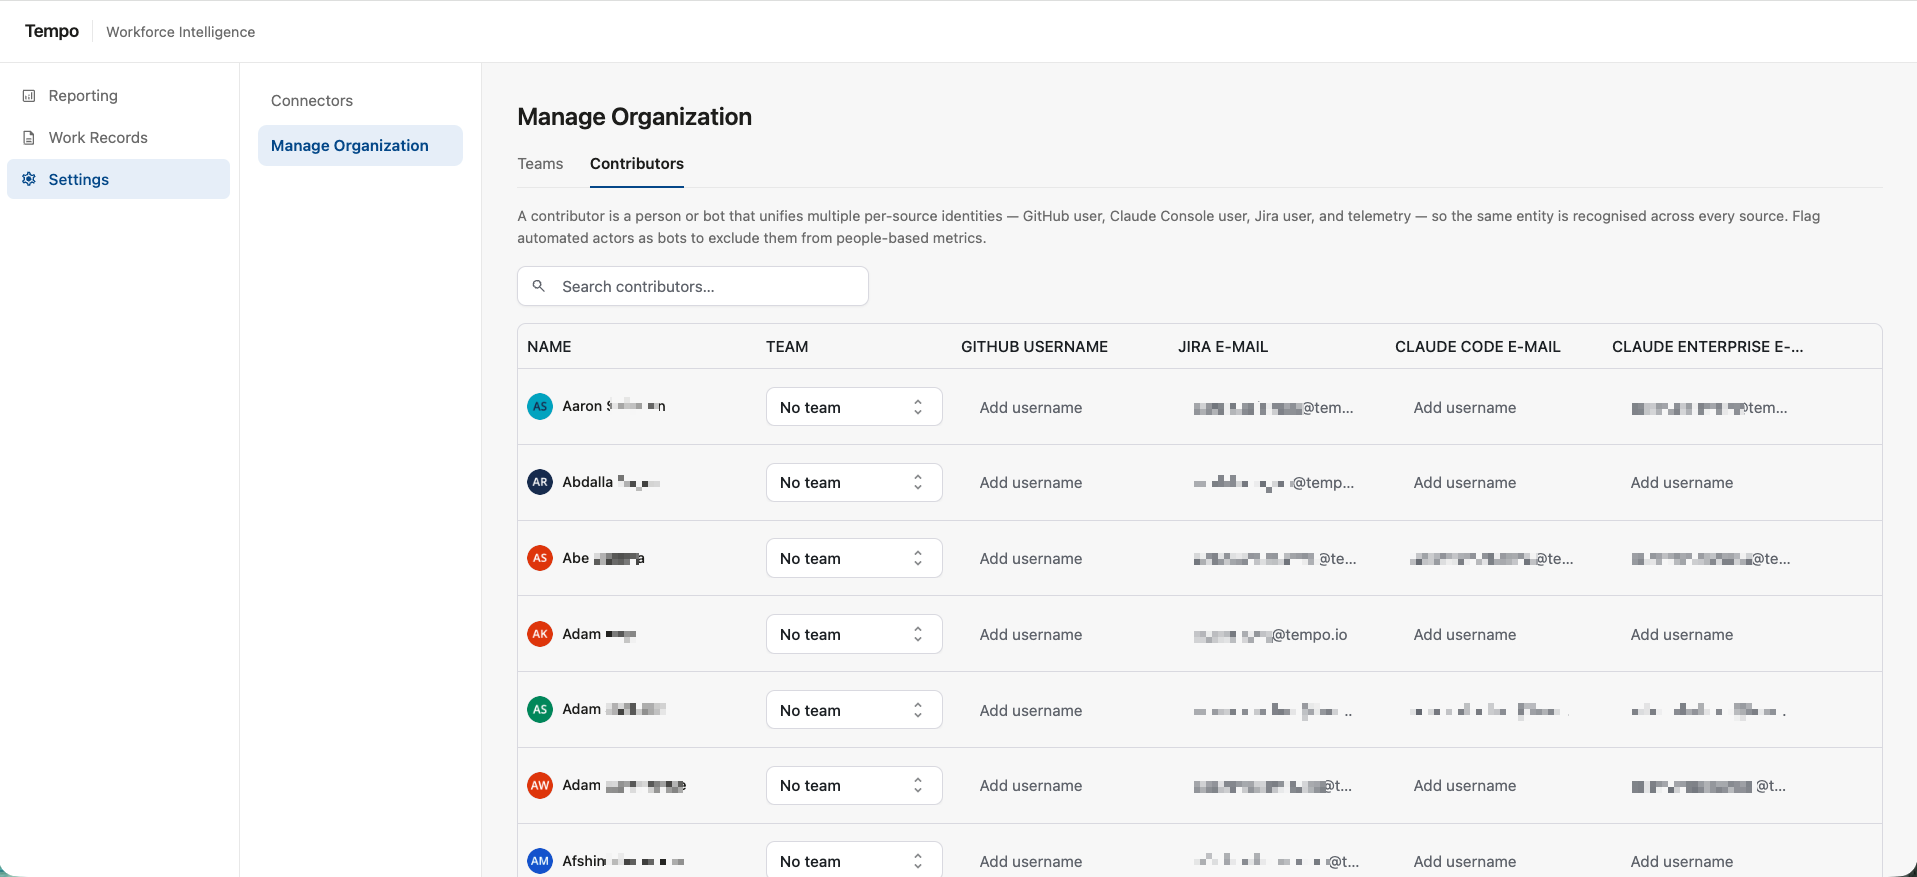1917x877 pixels.
Task: Add Claude Code e-mail for Abdalla
Action: pyautogui.click(x=1465, y=483)
